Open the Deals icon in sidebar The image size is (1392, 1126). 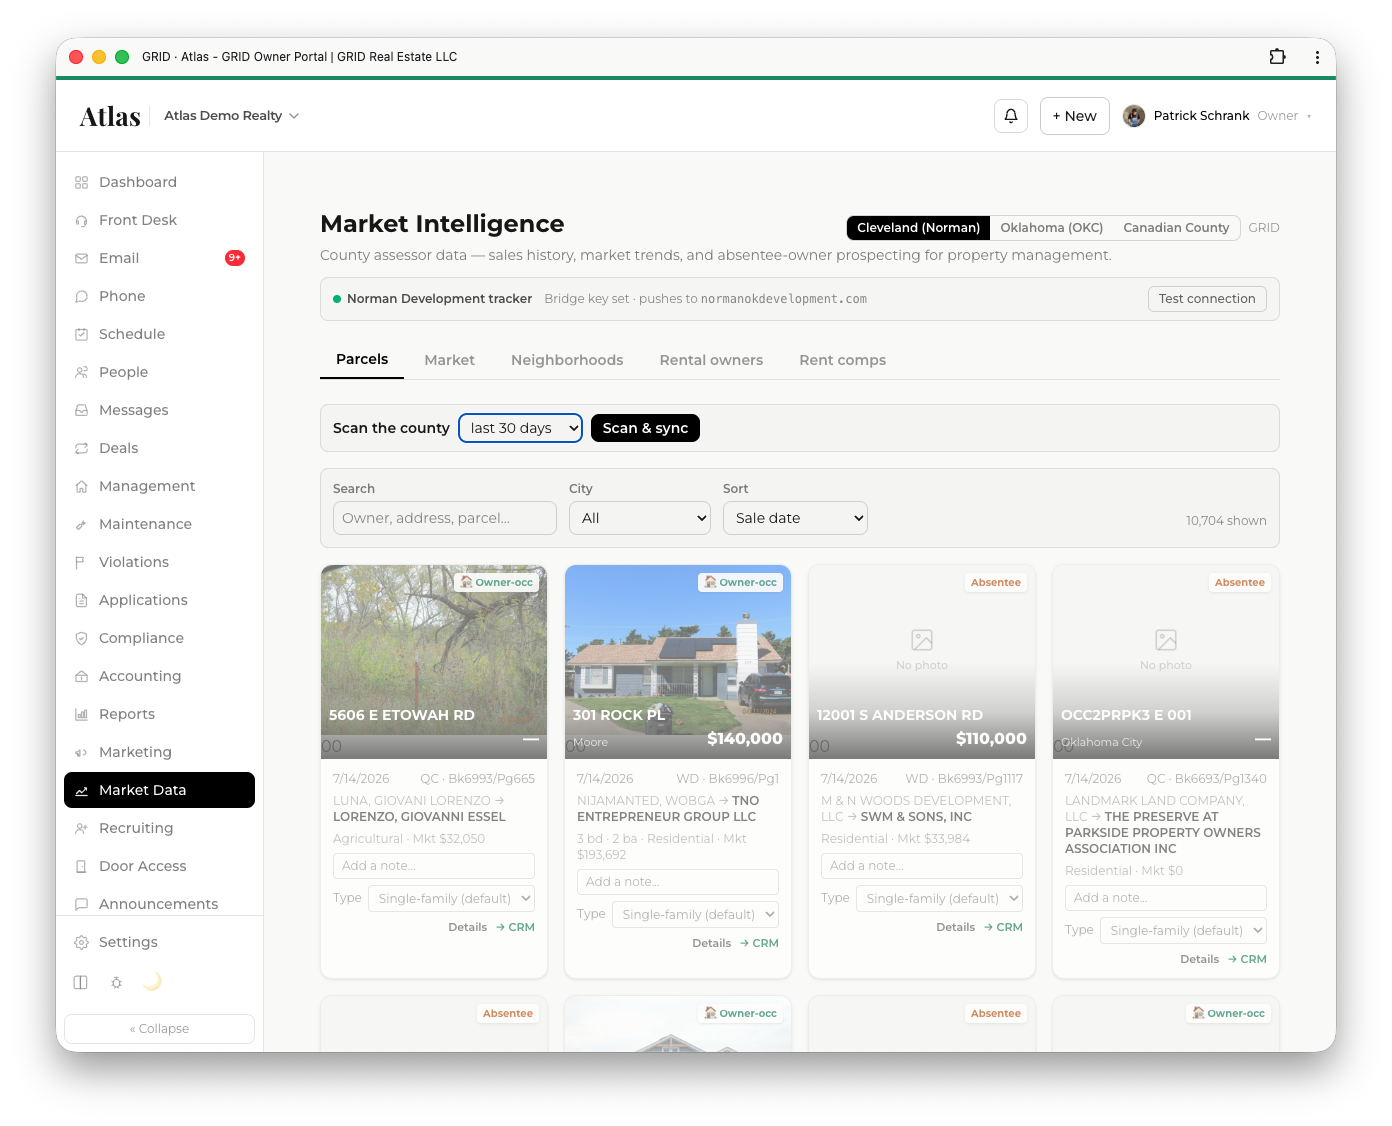[x=81, y=448]
